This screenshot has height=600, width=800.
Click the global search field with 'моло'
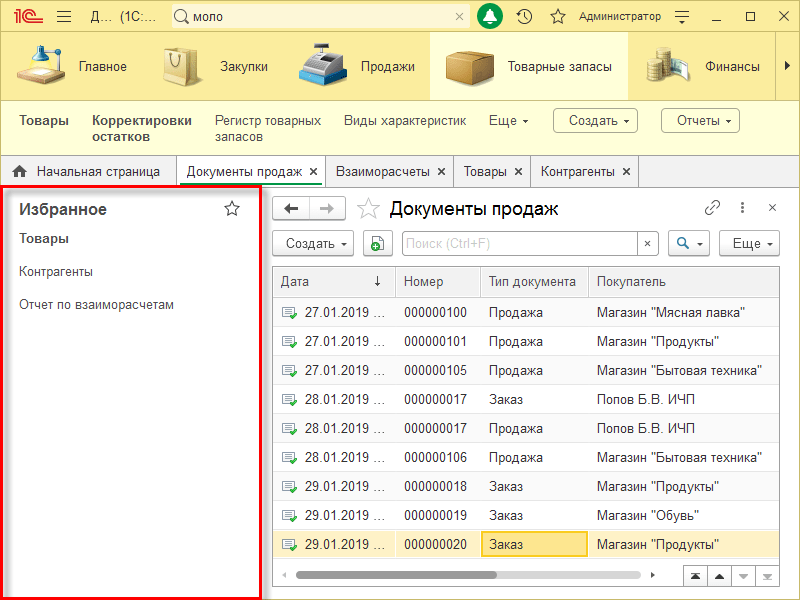319,17
